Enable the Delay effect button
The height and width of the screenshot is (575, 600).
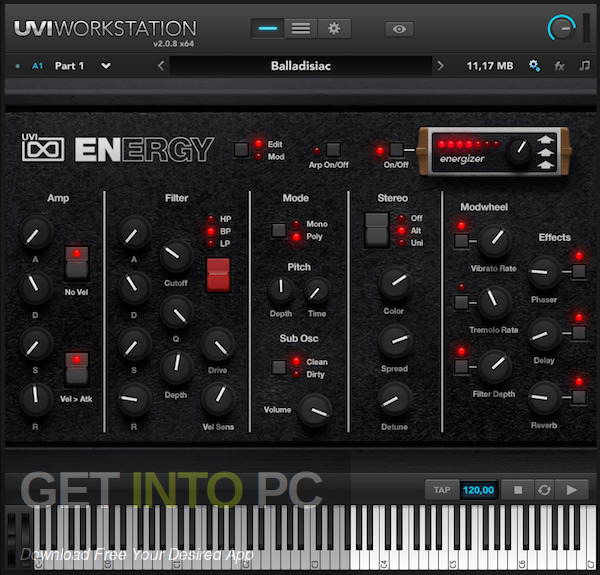coord(579,333)
